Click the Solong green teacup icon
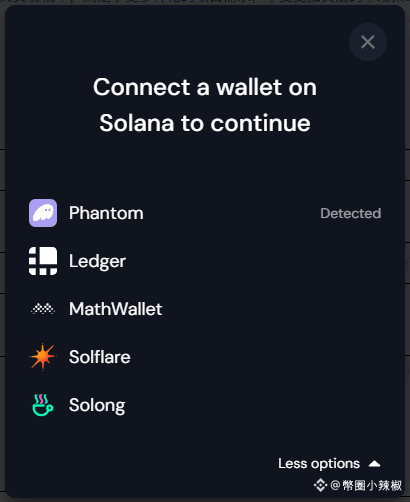The height and width of the screenshot is (502, 410). coord(43,405)
